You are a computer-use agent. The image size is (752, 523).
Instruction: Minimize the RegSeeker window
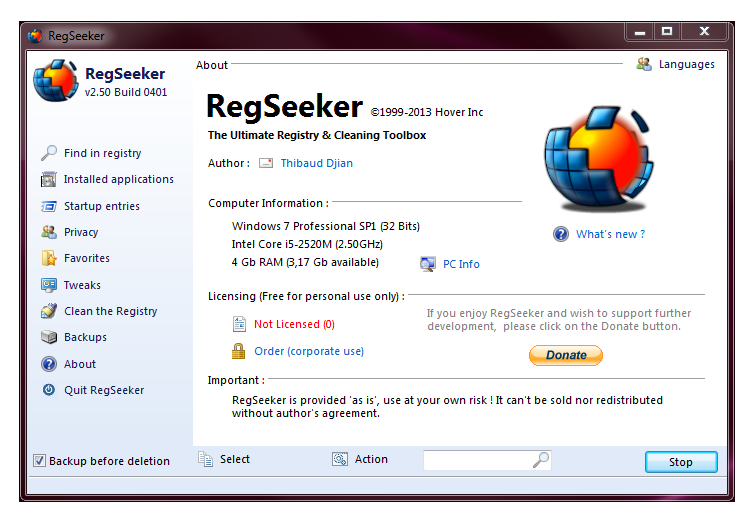[640, 32]
